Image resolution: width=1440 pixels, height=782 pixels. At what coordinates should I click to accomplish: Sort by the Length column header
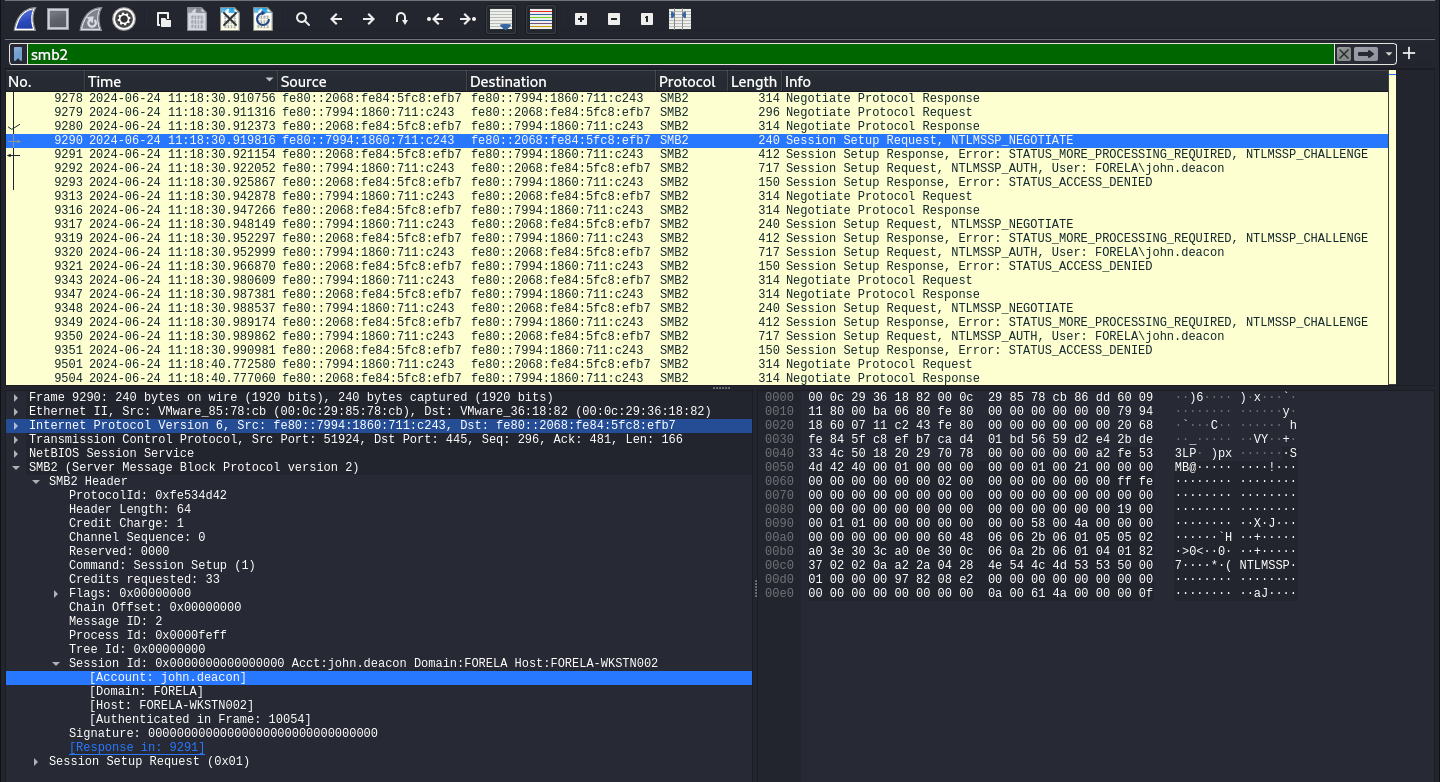(x=754, y=82)
